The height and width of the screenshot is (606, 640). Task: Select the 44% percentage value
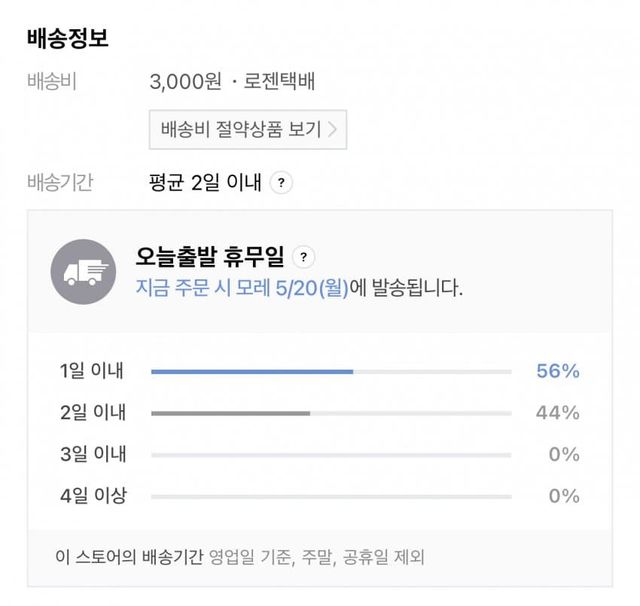tap(558, 413)
